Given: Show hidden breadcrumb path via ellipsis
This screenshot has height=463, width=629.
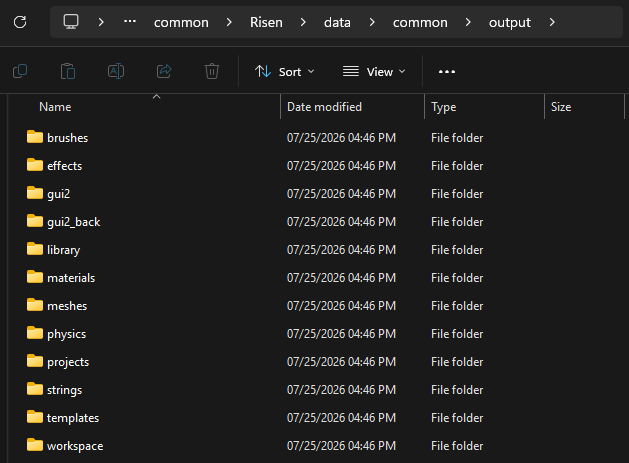Looking at the screenshot, I should 130,22.
